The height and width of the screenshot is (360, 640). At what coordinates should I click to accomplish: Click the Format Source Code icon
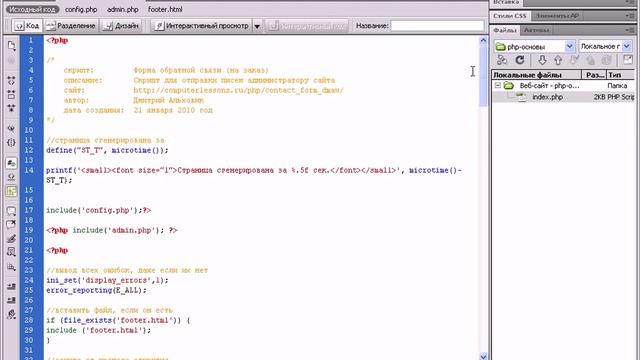pos(11,314)
